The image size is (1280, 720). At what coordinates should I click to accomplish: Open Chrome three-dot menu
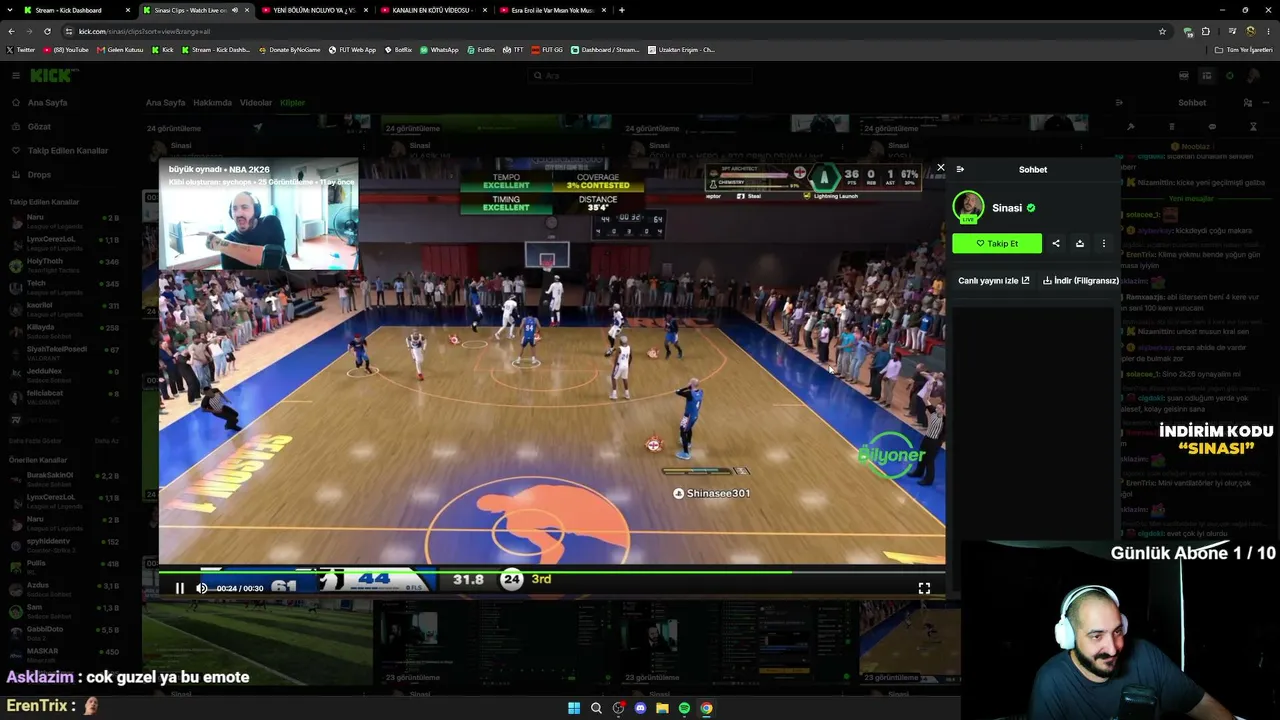point(1270,31)
